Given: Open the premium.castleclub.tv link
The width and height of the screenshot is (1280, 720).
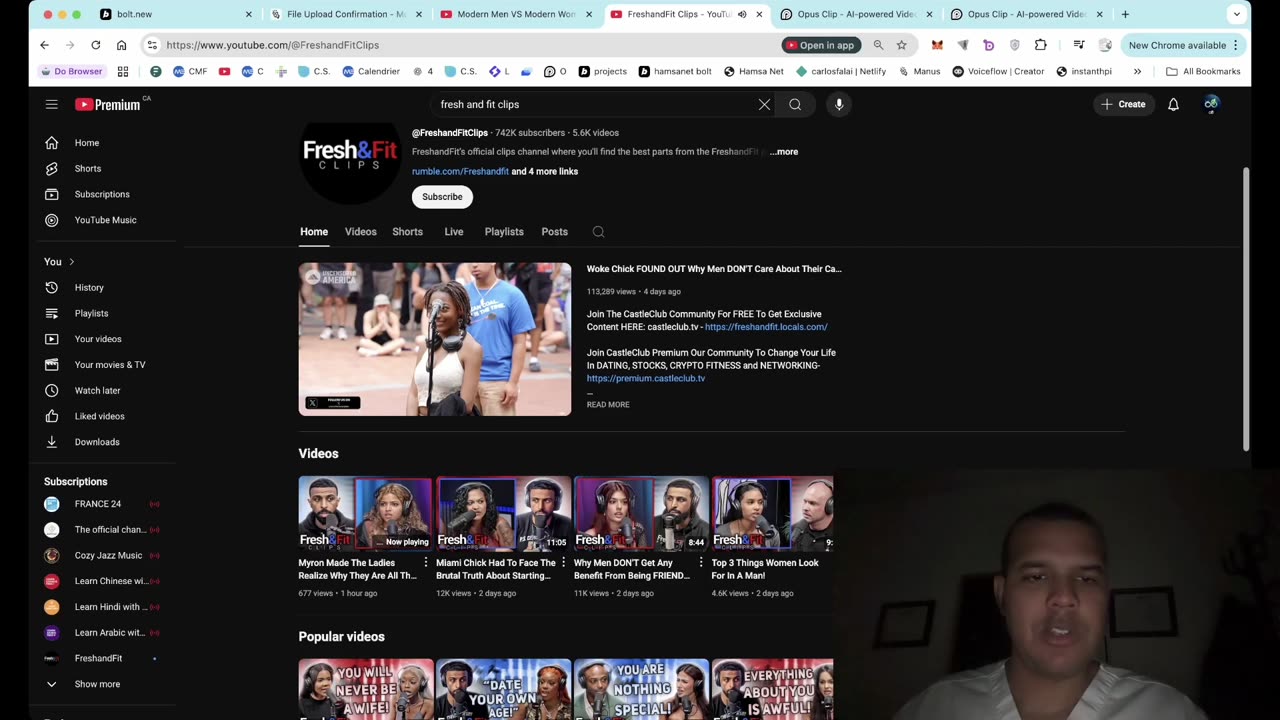Looking at the screenshot, I should click(x=646, y=379).
